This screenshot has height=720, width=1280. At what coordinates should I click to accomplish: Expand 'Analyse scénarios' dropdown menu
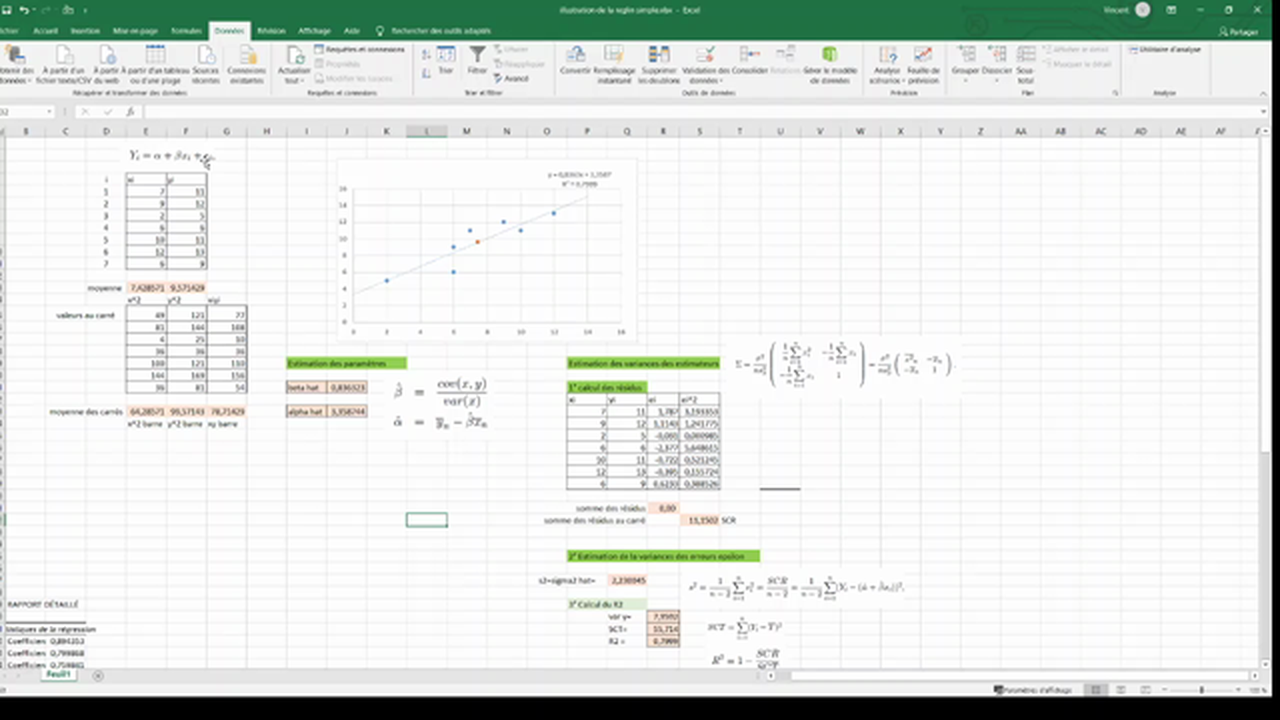(886, 64)
